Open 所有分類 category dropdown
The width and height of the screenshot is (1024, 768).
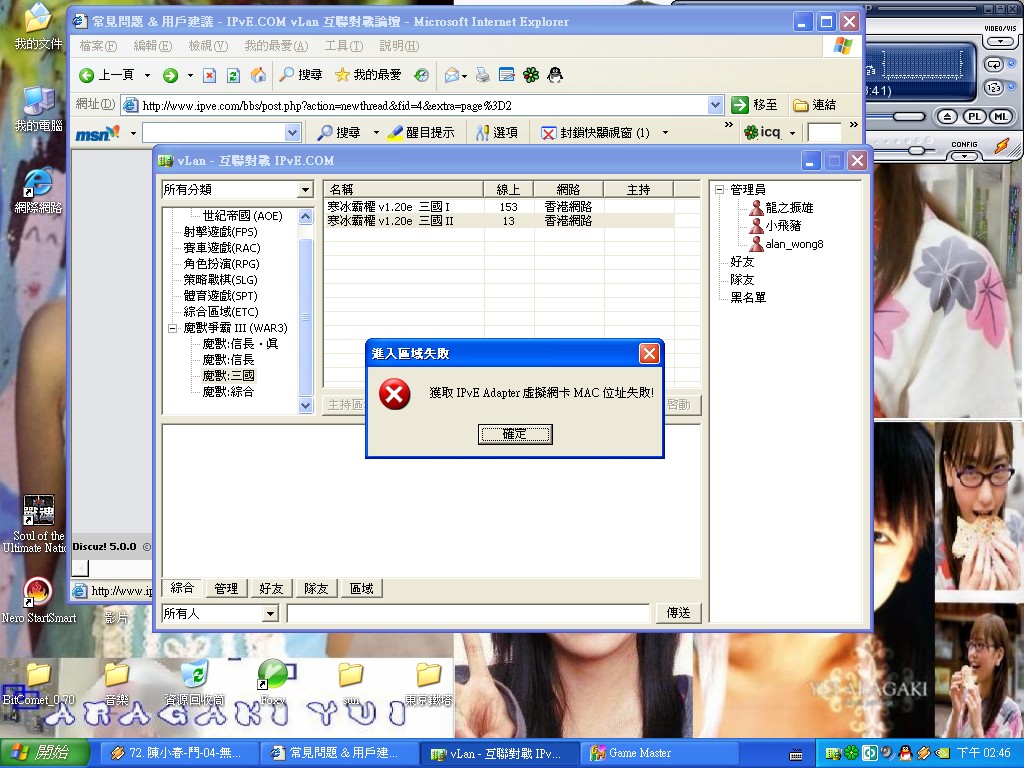(306, 190)
